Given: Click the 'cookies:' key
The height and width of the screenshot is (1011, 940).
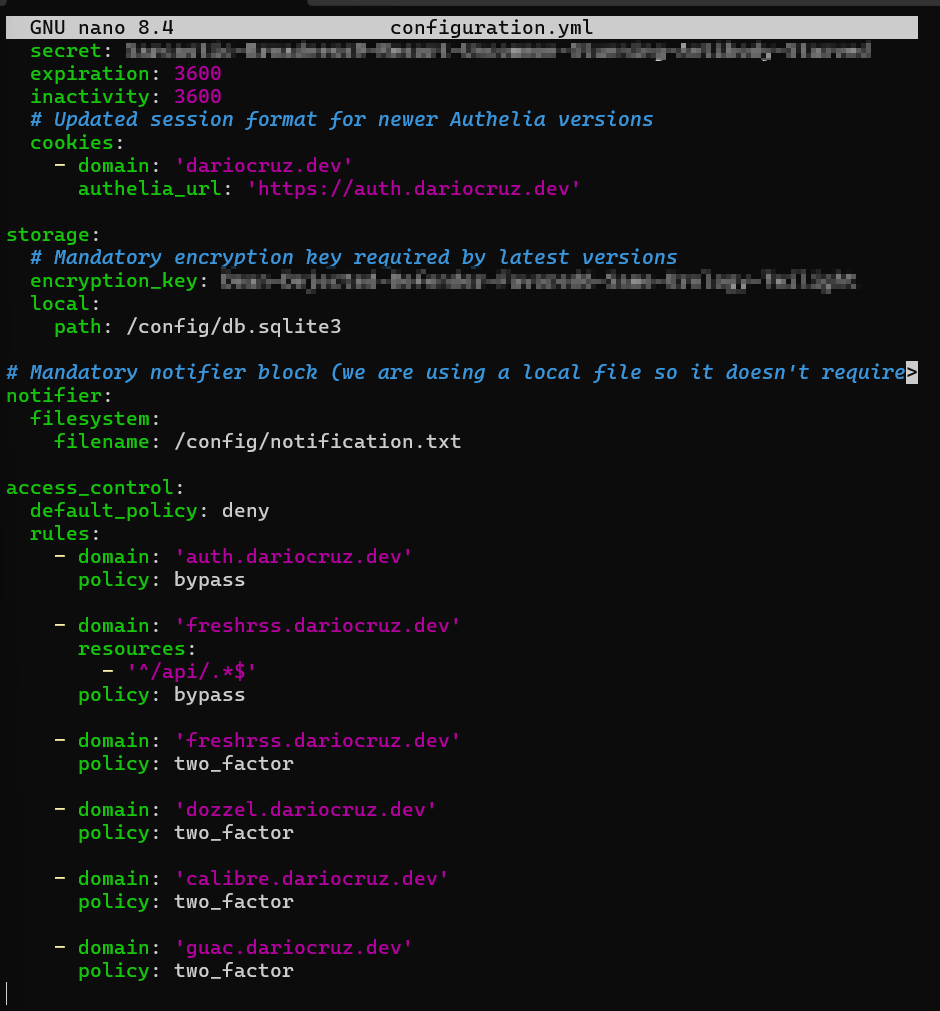Looking at the screenshot, I should coord(77,142).
